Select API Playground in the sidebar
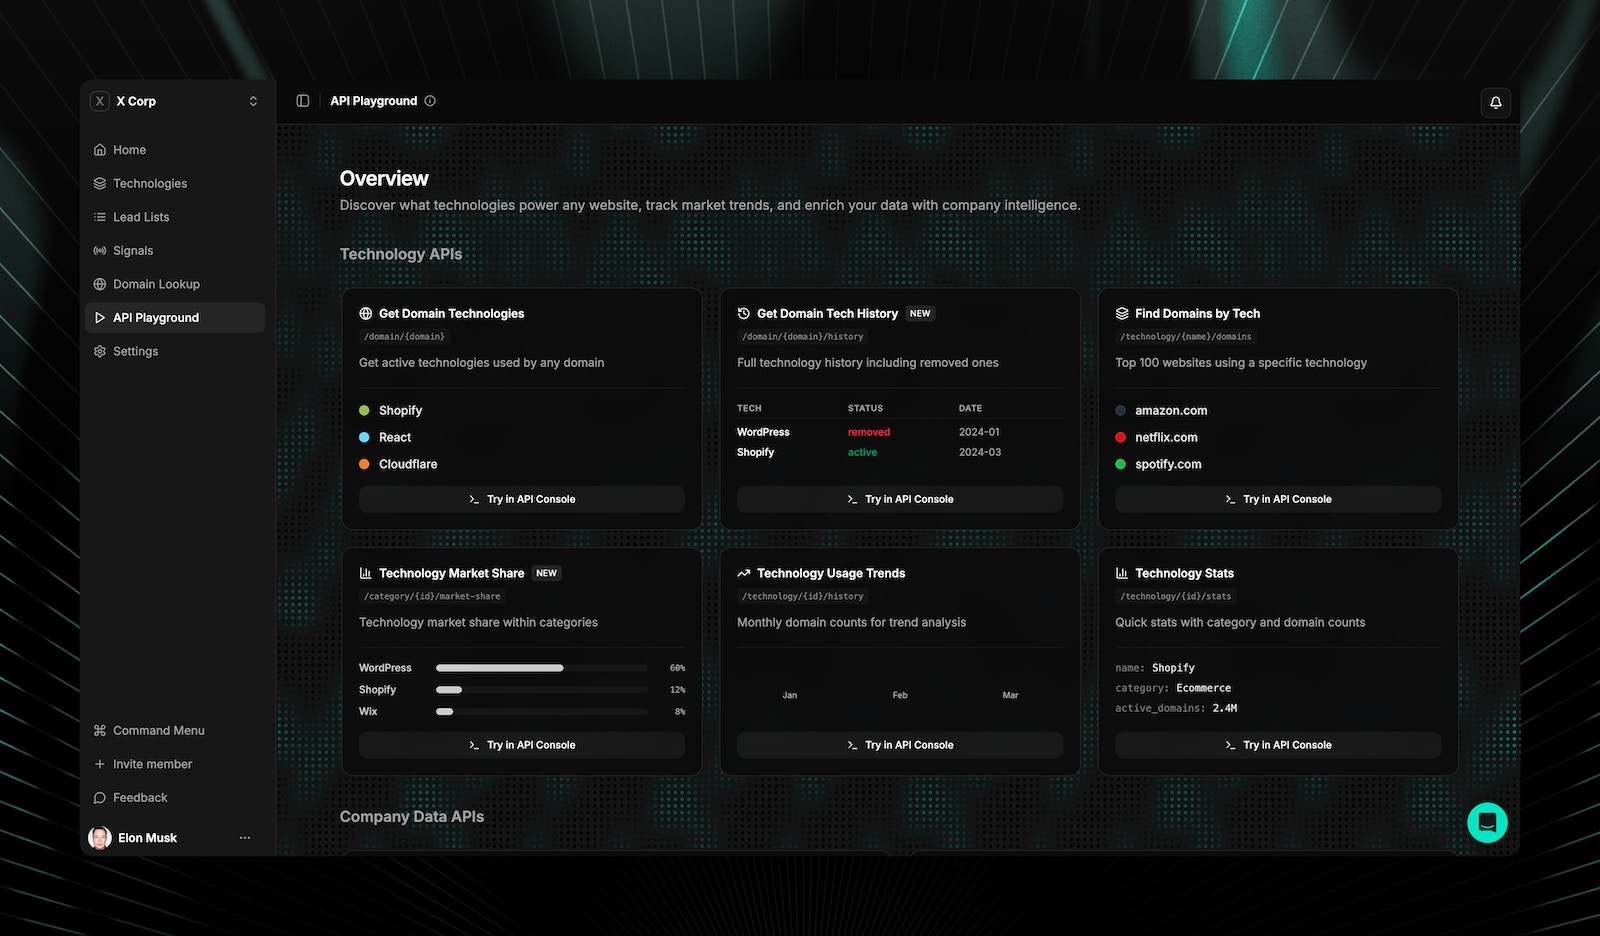Image resolution: width=1600 pixels, height=936 pixels. [155, 317]
